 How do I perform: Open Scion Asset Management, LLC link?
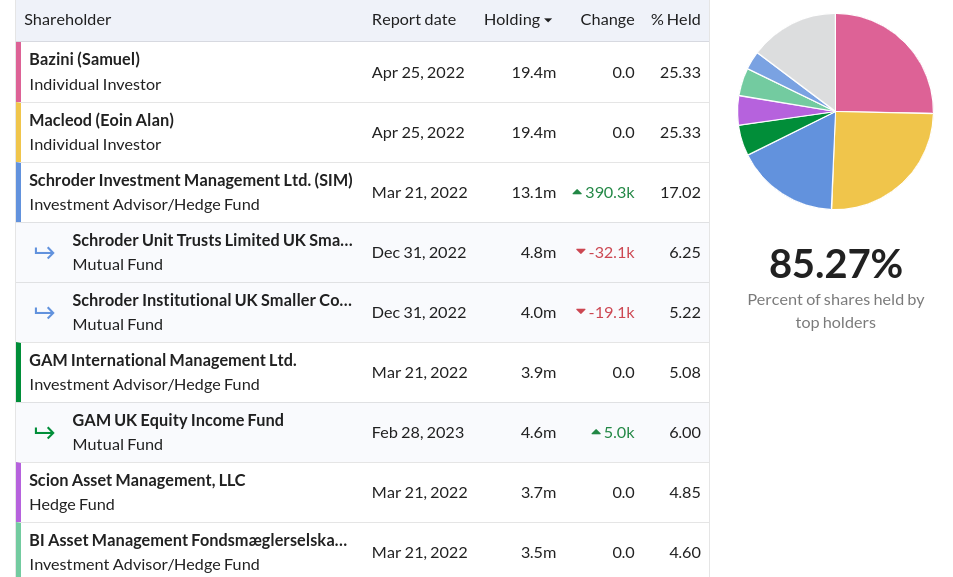click(137, 480)
